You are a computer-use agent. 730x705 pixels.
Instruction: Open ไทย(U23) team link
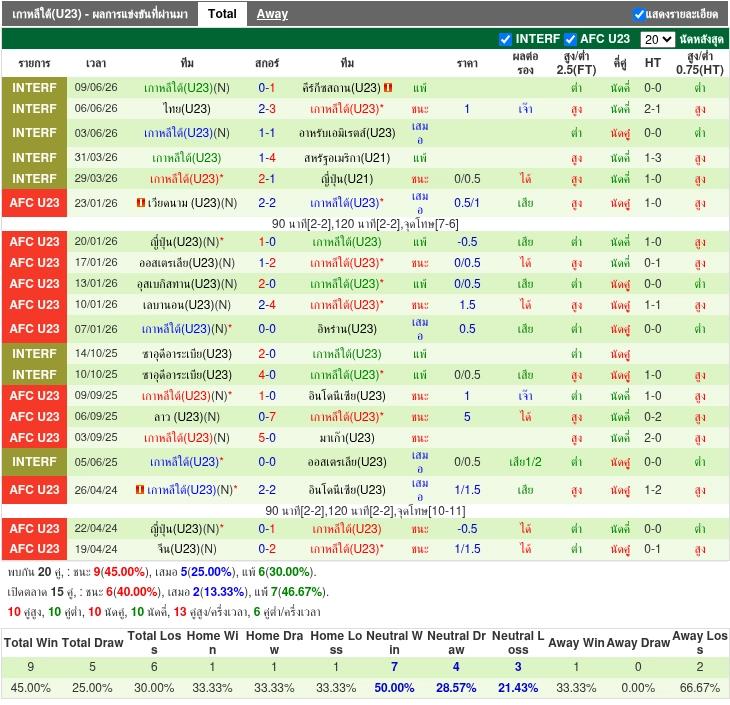187,108
